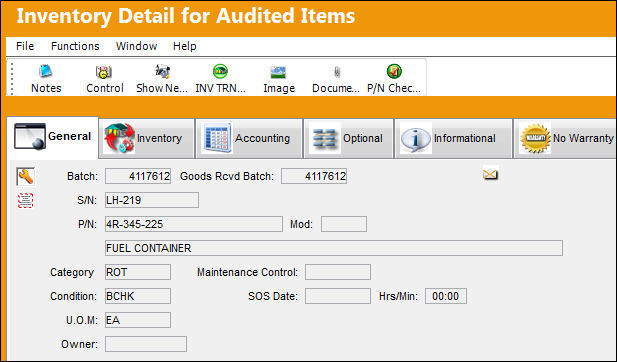Click the empty Maintenance Control field

(x=338, y=272)
